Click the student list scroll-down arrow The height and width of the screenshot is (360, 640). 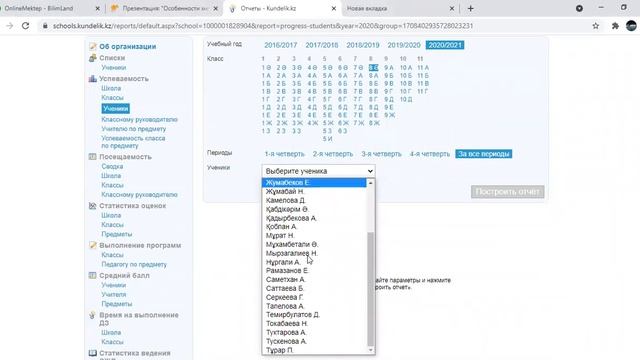pos(371,350)
